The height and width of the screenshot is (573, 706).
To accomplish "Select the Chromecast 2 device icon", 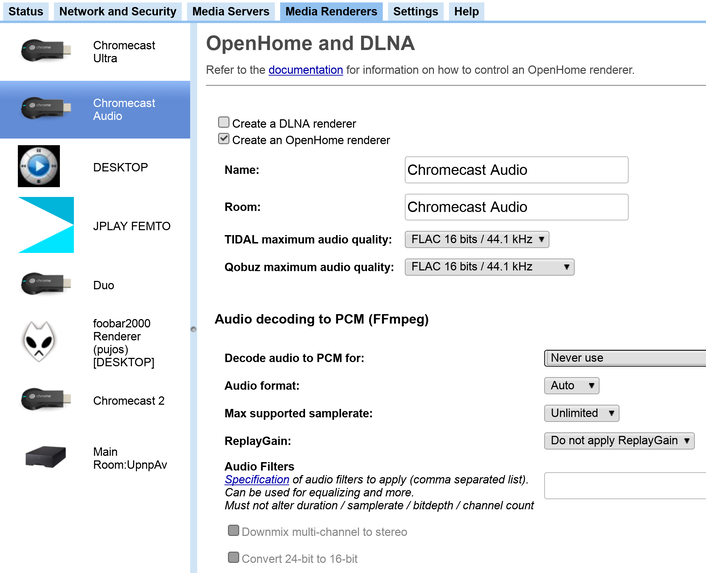I will [x=46, y=399].
